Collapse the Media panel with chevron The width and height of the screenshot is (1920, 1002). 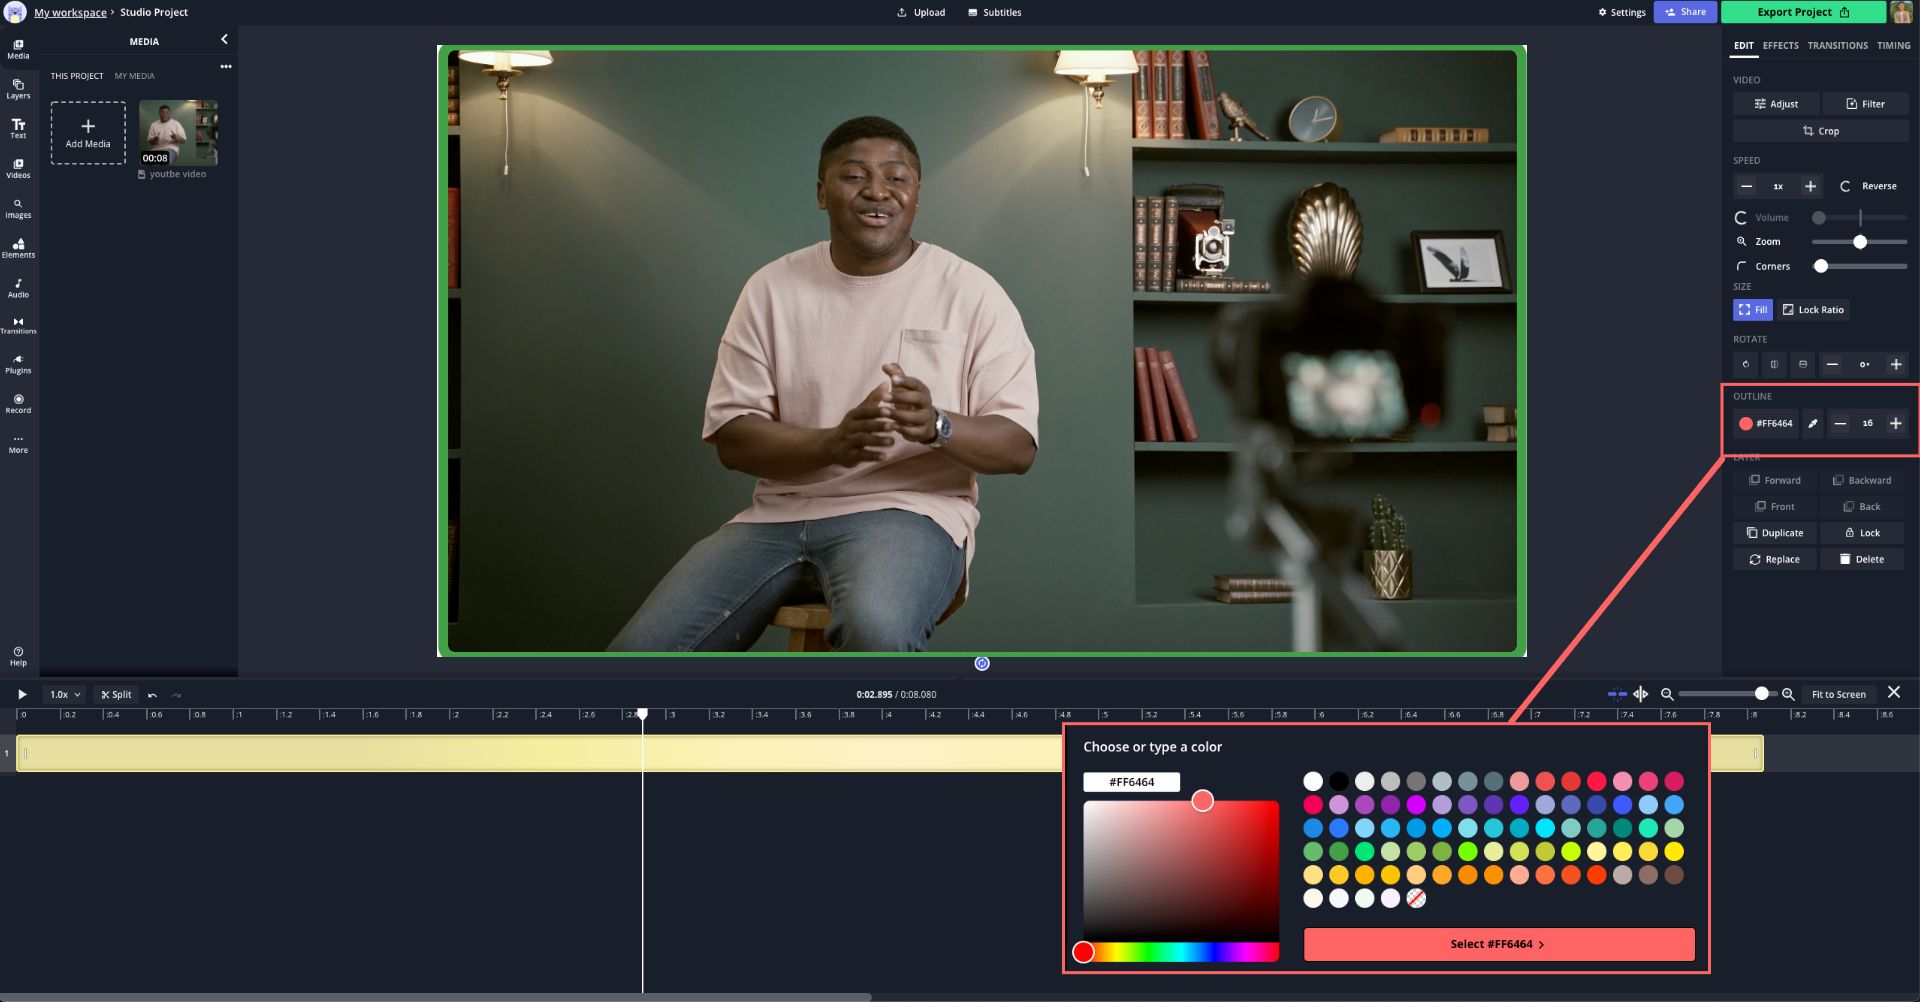pos(224,40)
